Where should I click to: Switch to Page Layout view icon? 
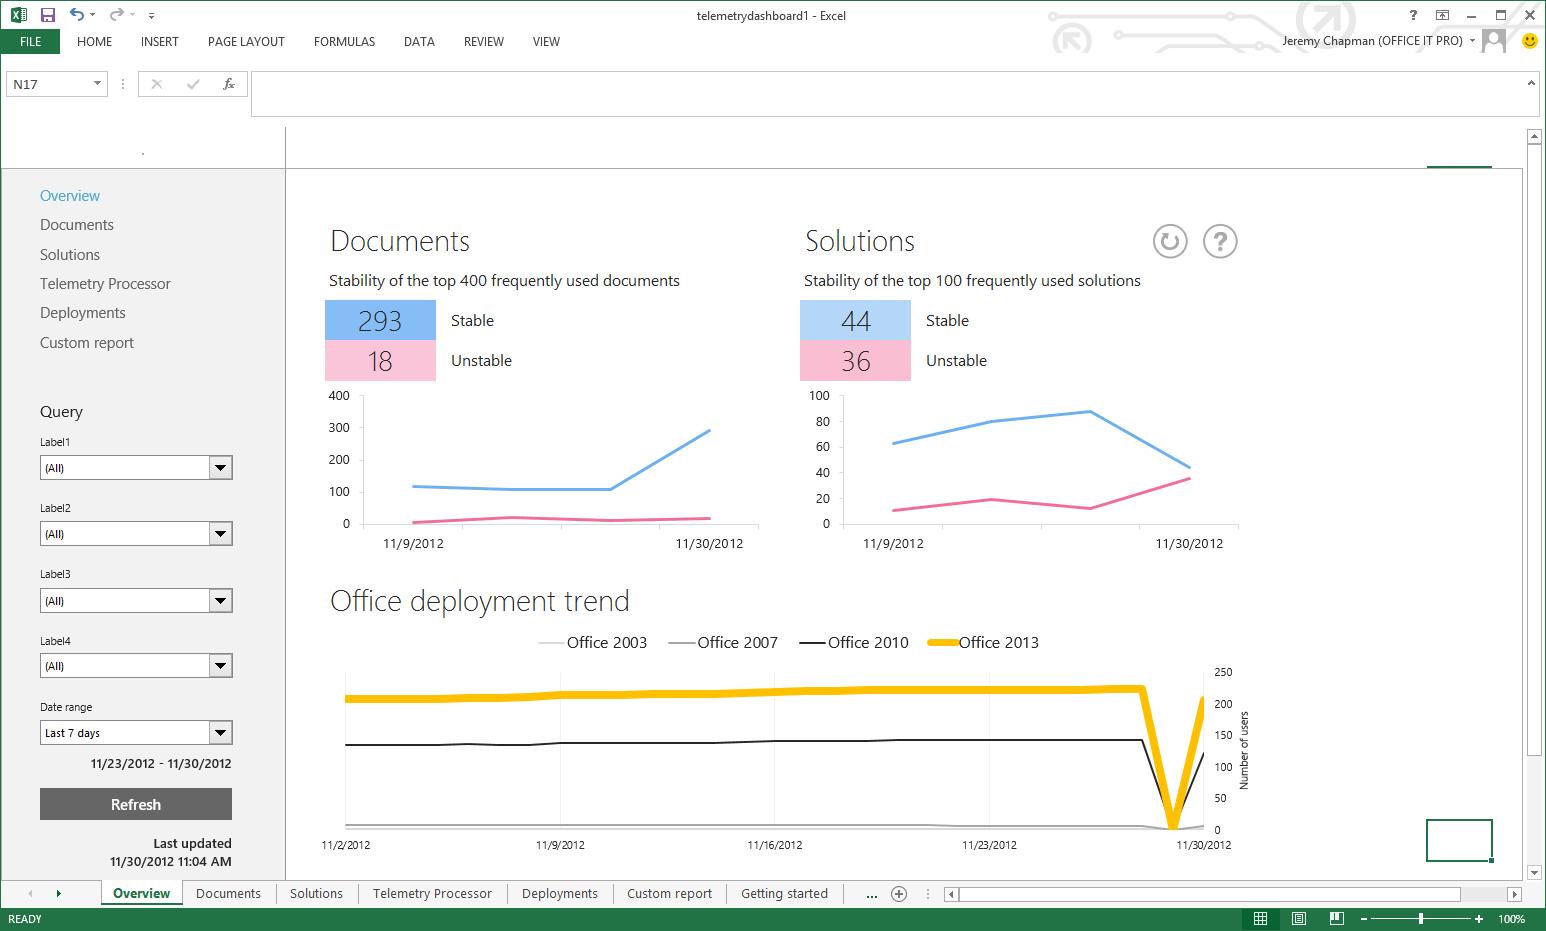click(1298, 919)
